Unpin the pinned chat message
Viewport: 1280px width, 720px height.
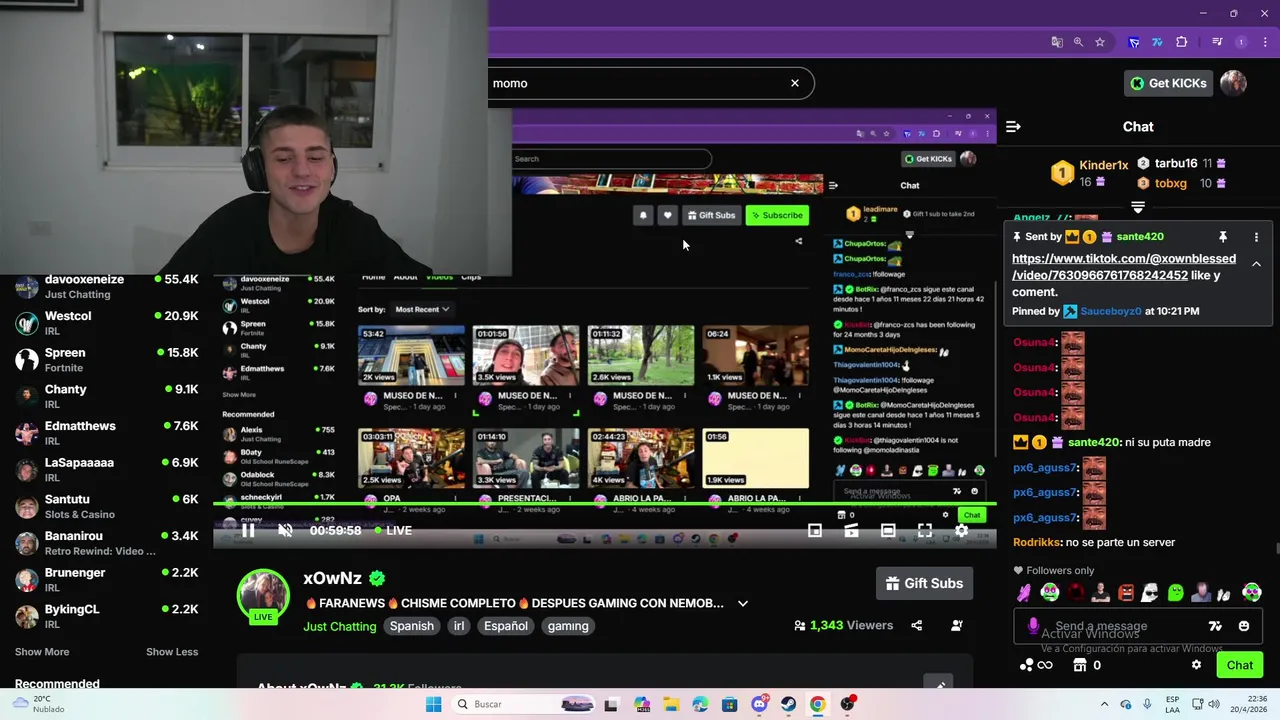point(1222,237)
